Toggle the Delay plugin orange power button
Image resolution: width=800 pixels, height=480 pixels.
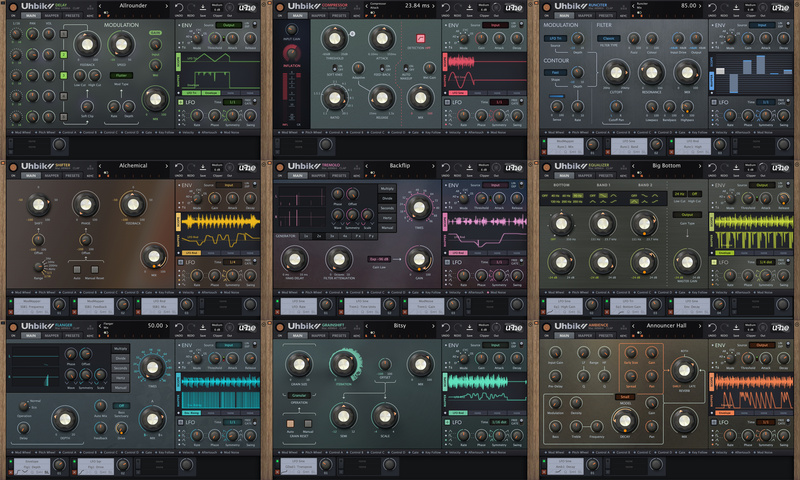(x=12, y=8)
